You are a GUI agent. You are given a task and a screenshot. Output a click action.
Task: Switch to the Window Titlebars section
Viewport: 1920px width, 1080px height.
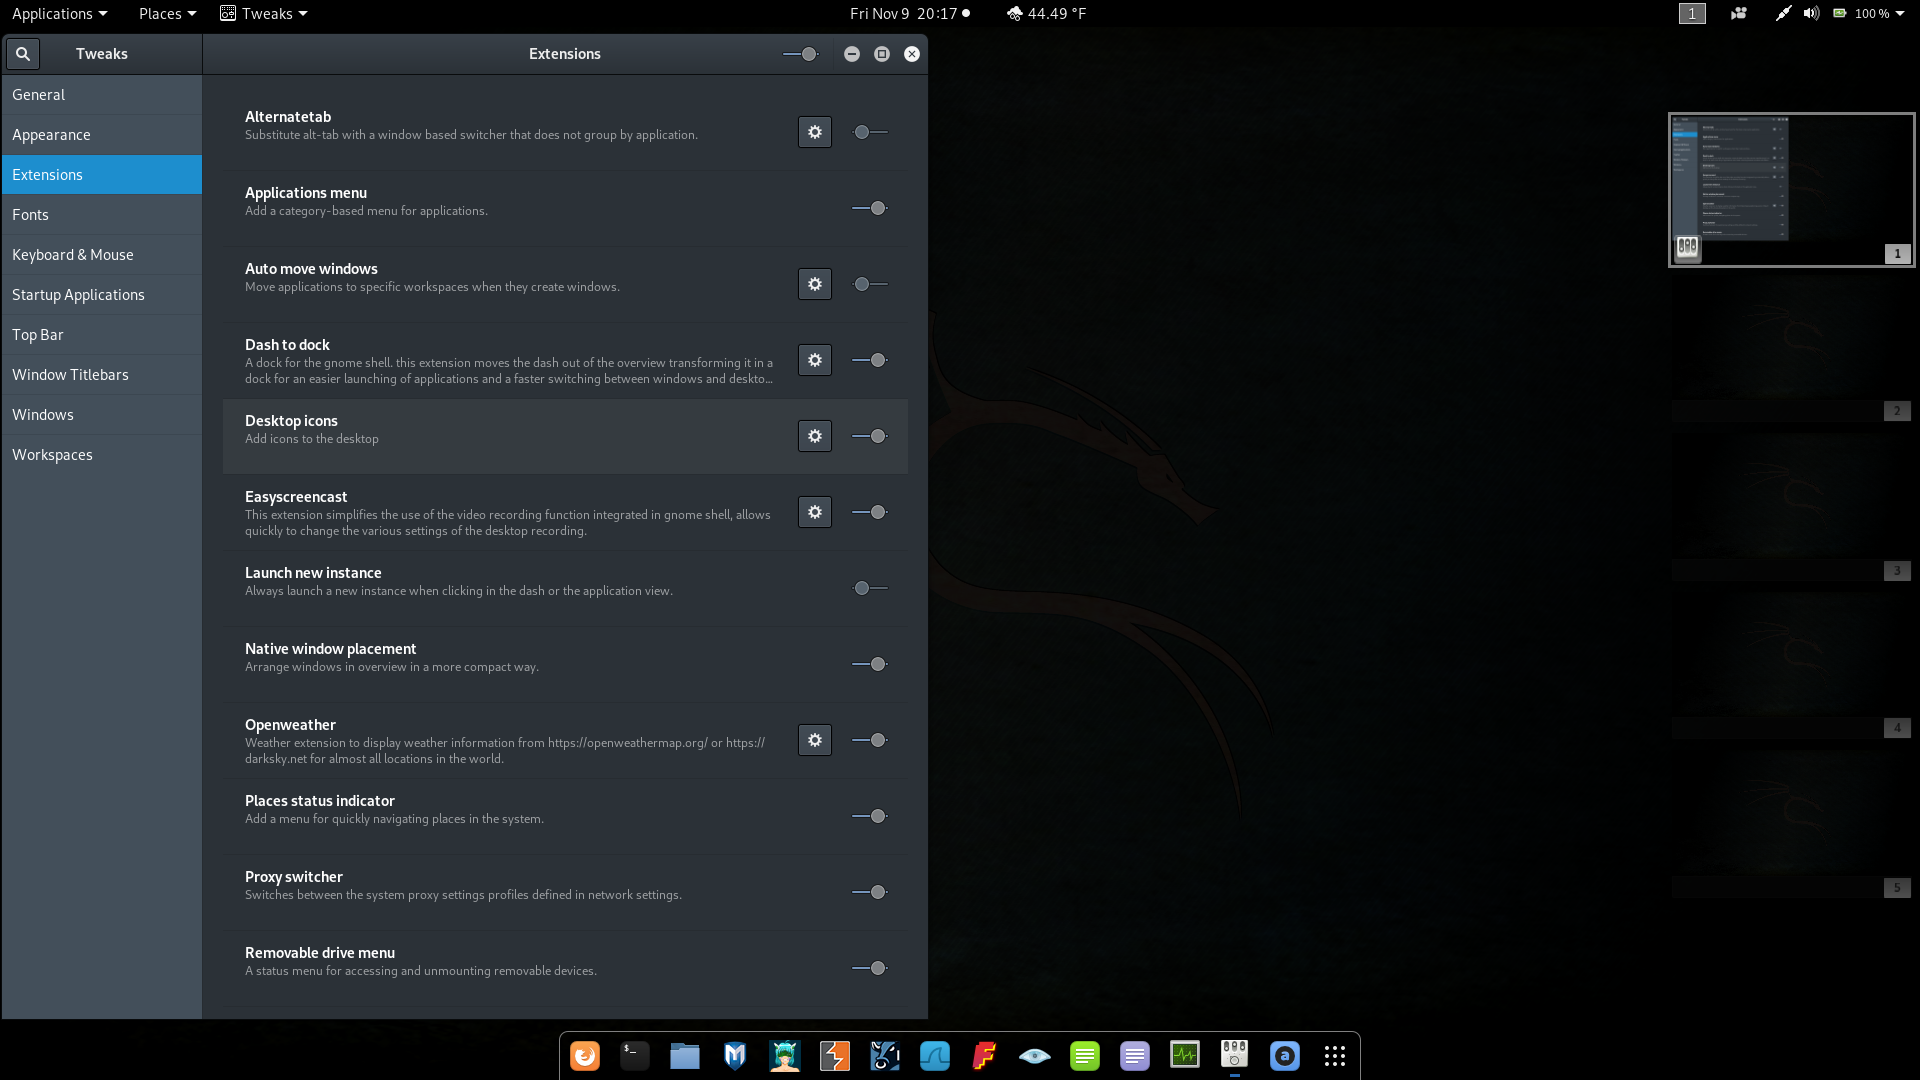(x=70, y=375)
